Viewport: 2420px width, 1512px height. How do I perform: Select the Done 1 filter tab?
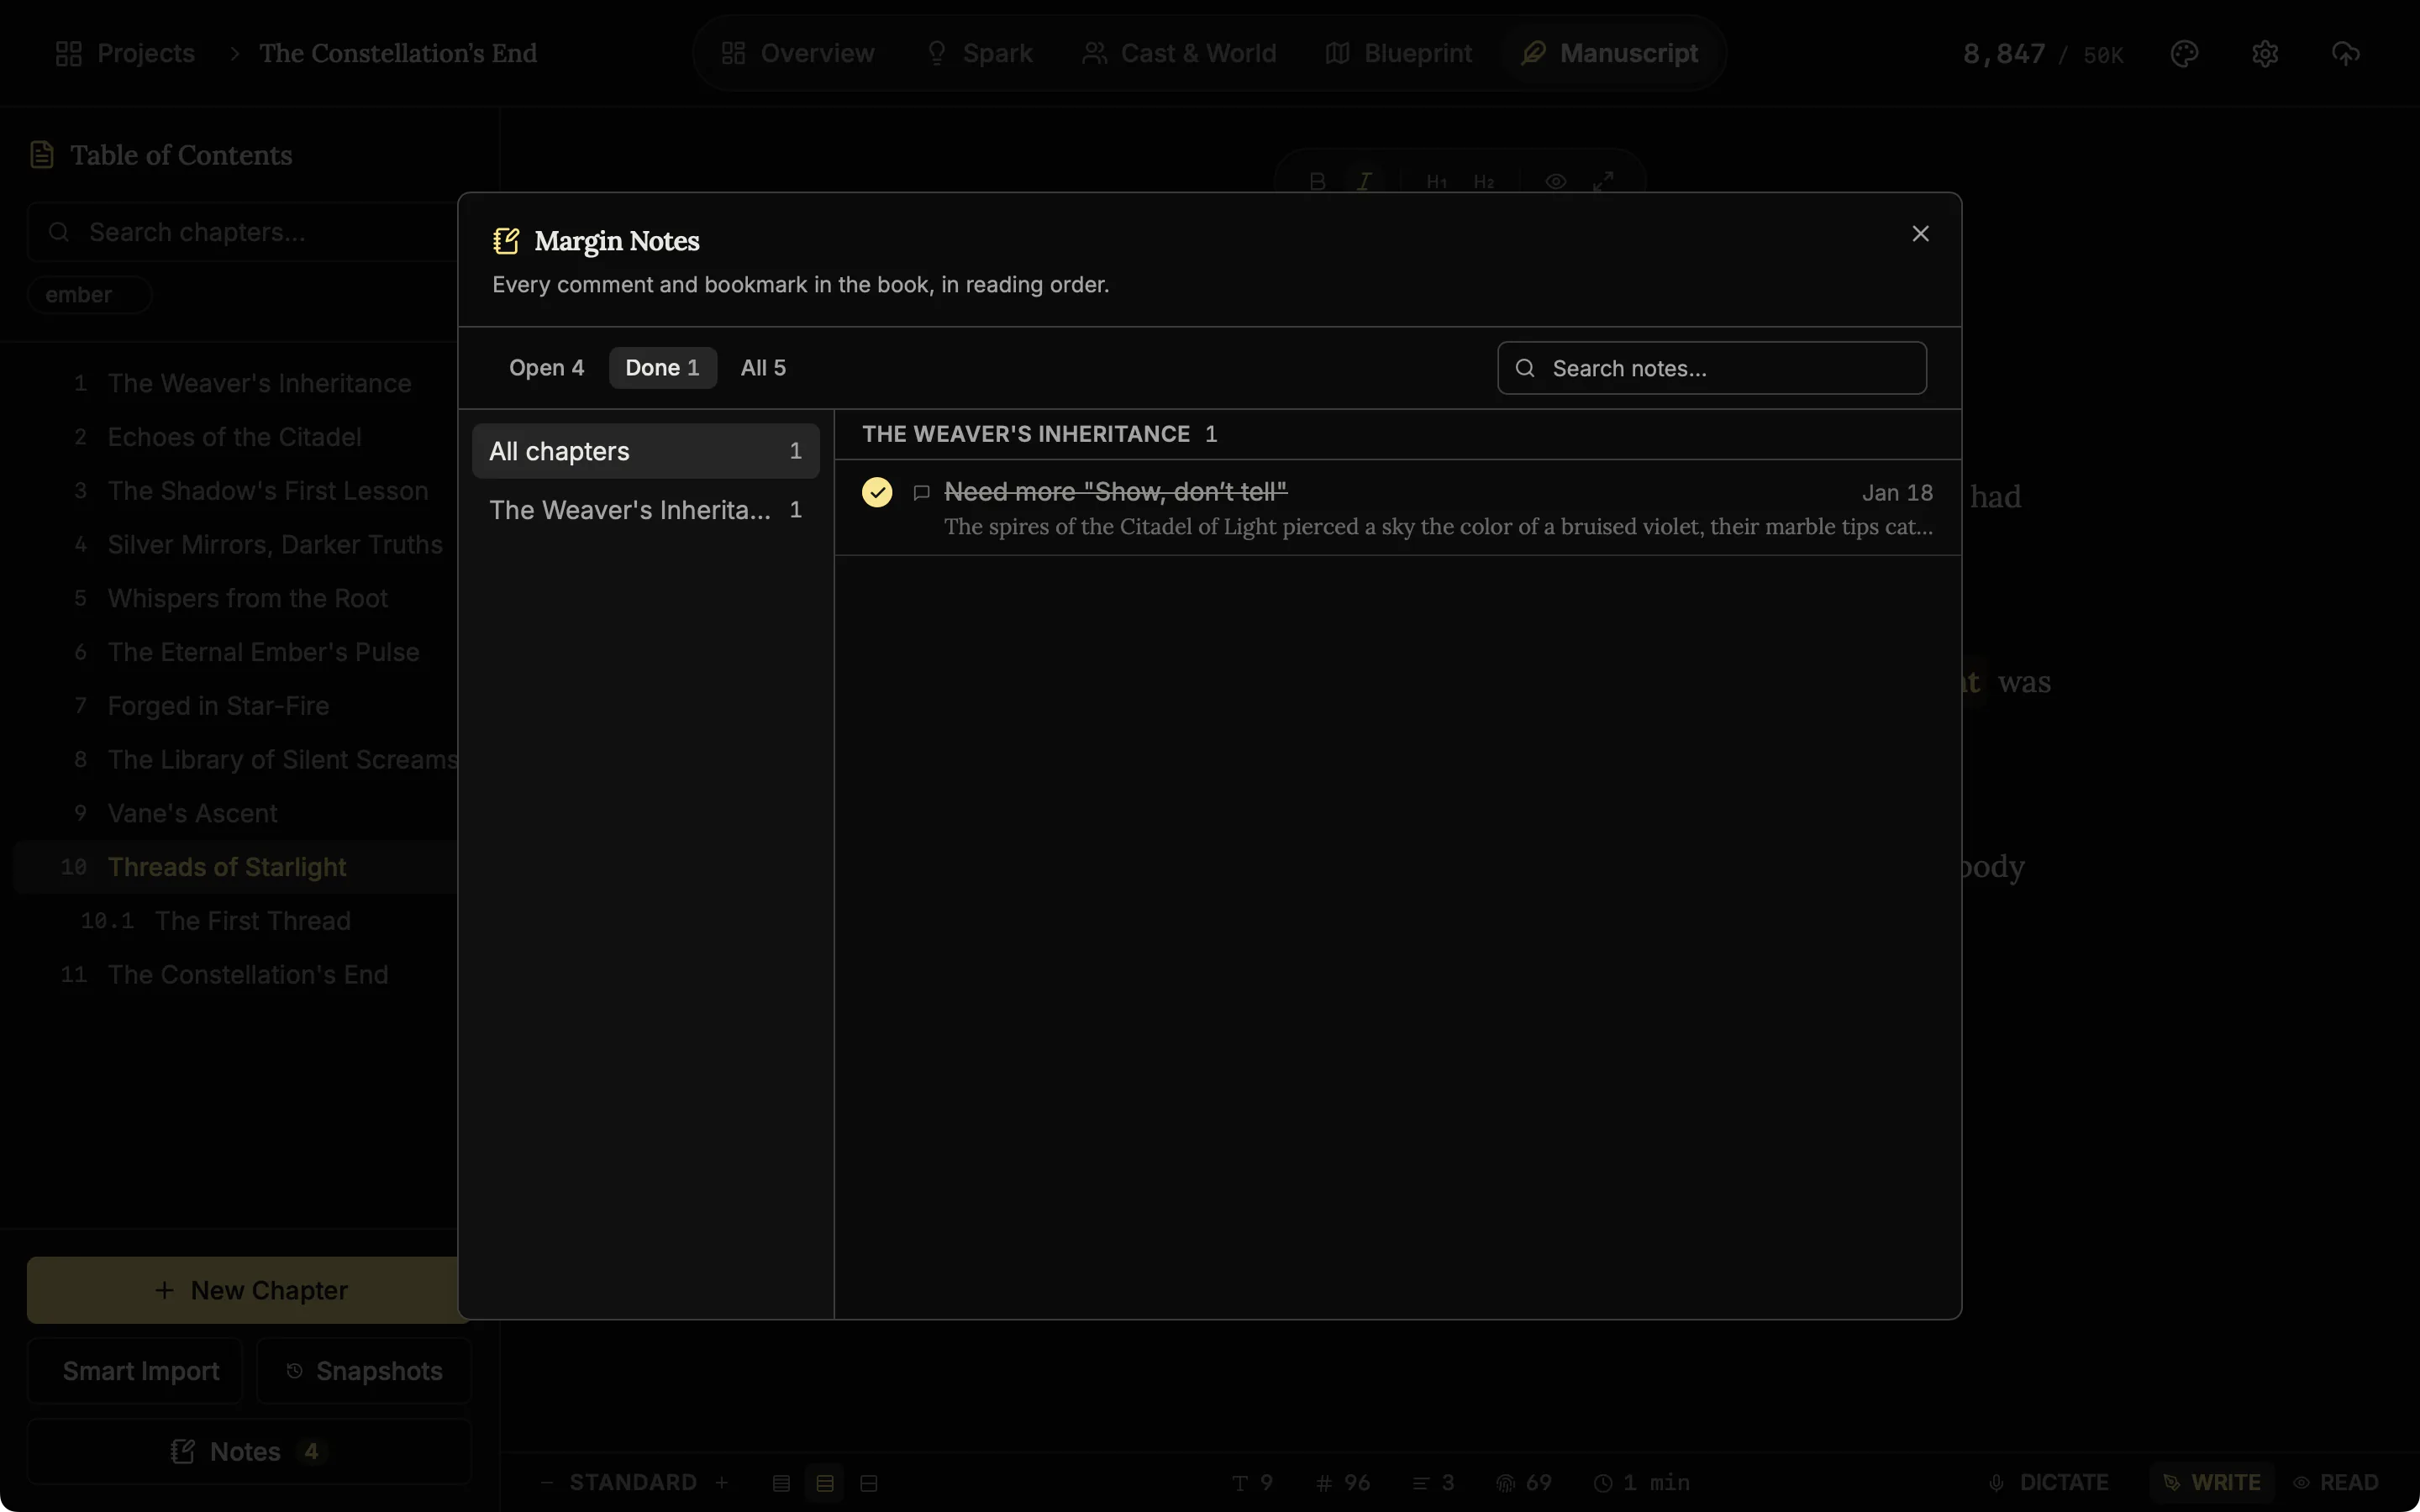point(662,368)
